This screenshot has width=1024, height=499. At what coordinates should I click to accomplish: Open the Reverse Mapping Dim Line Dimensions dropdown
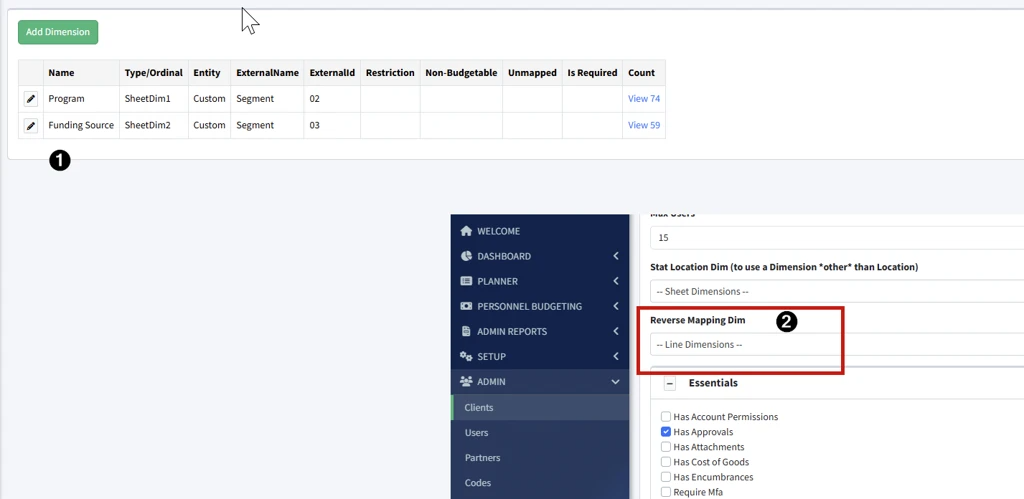click(837, 344)
